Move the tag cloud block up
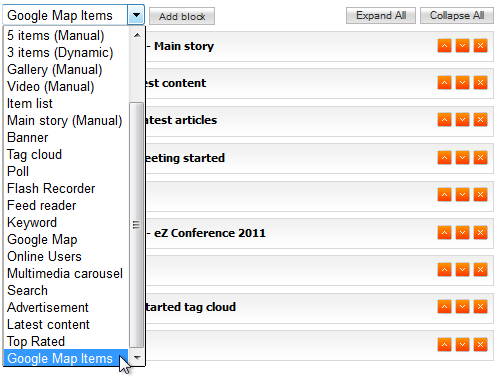The height and width of the screenshot is (377, 498). point(444,306)
